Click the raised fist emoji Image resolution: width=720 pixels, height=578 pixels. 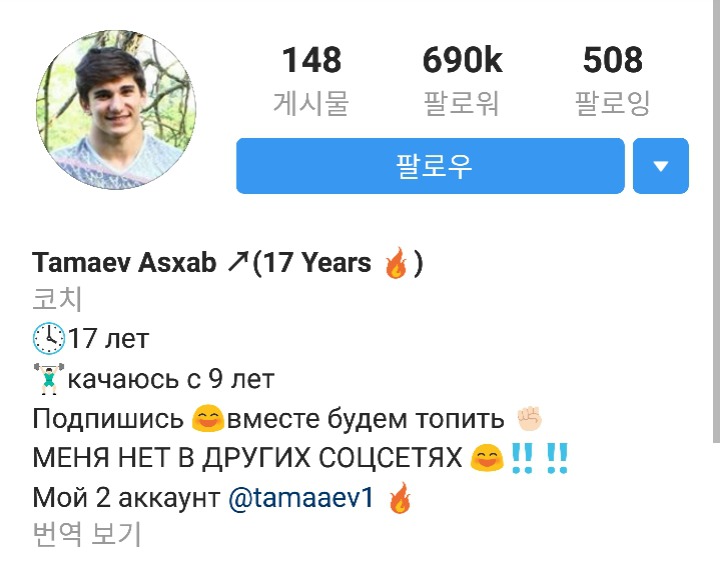pos(529,418)
